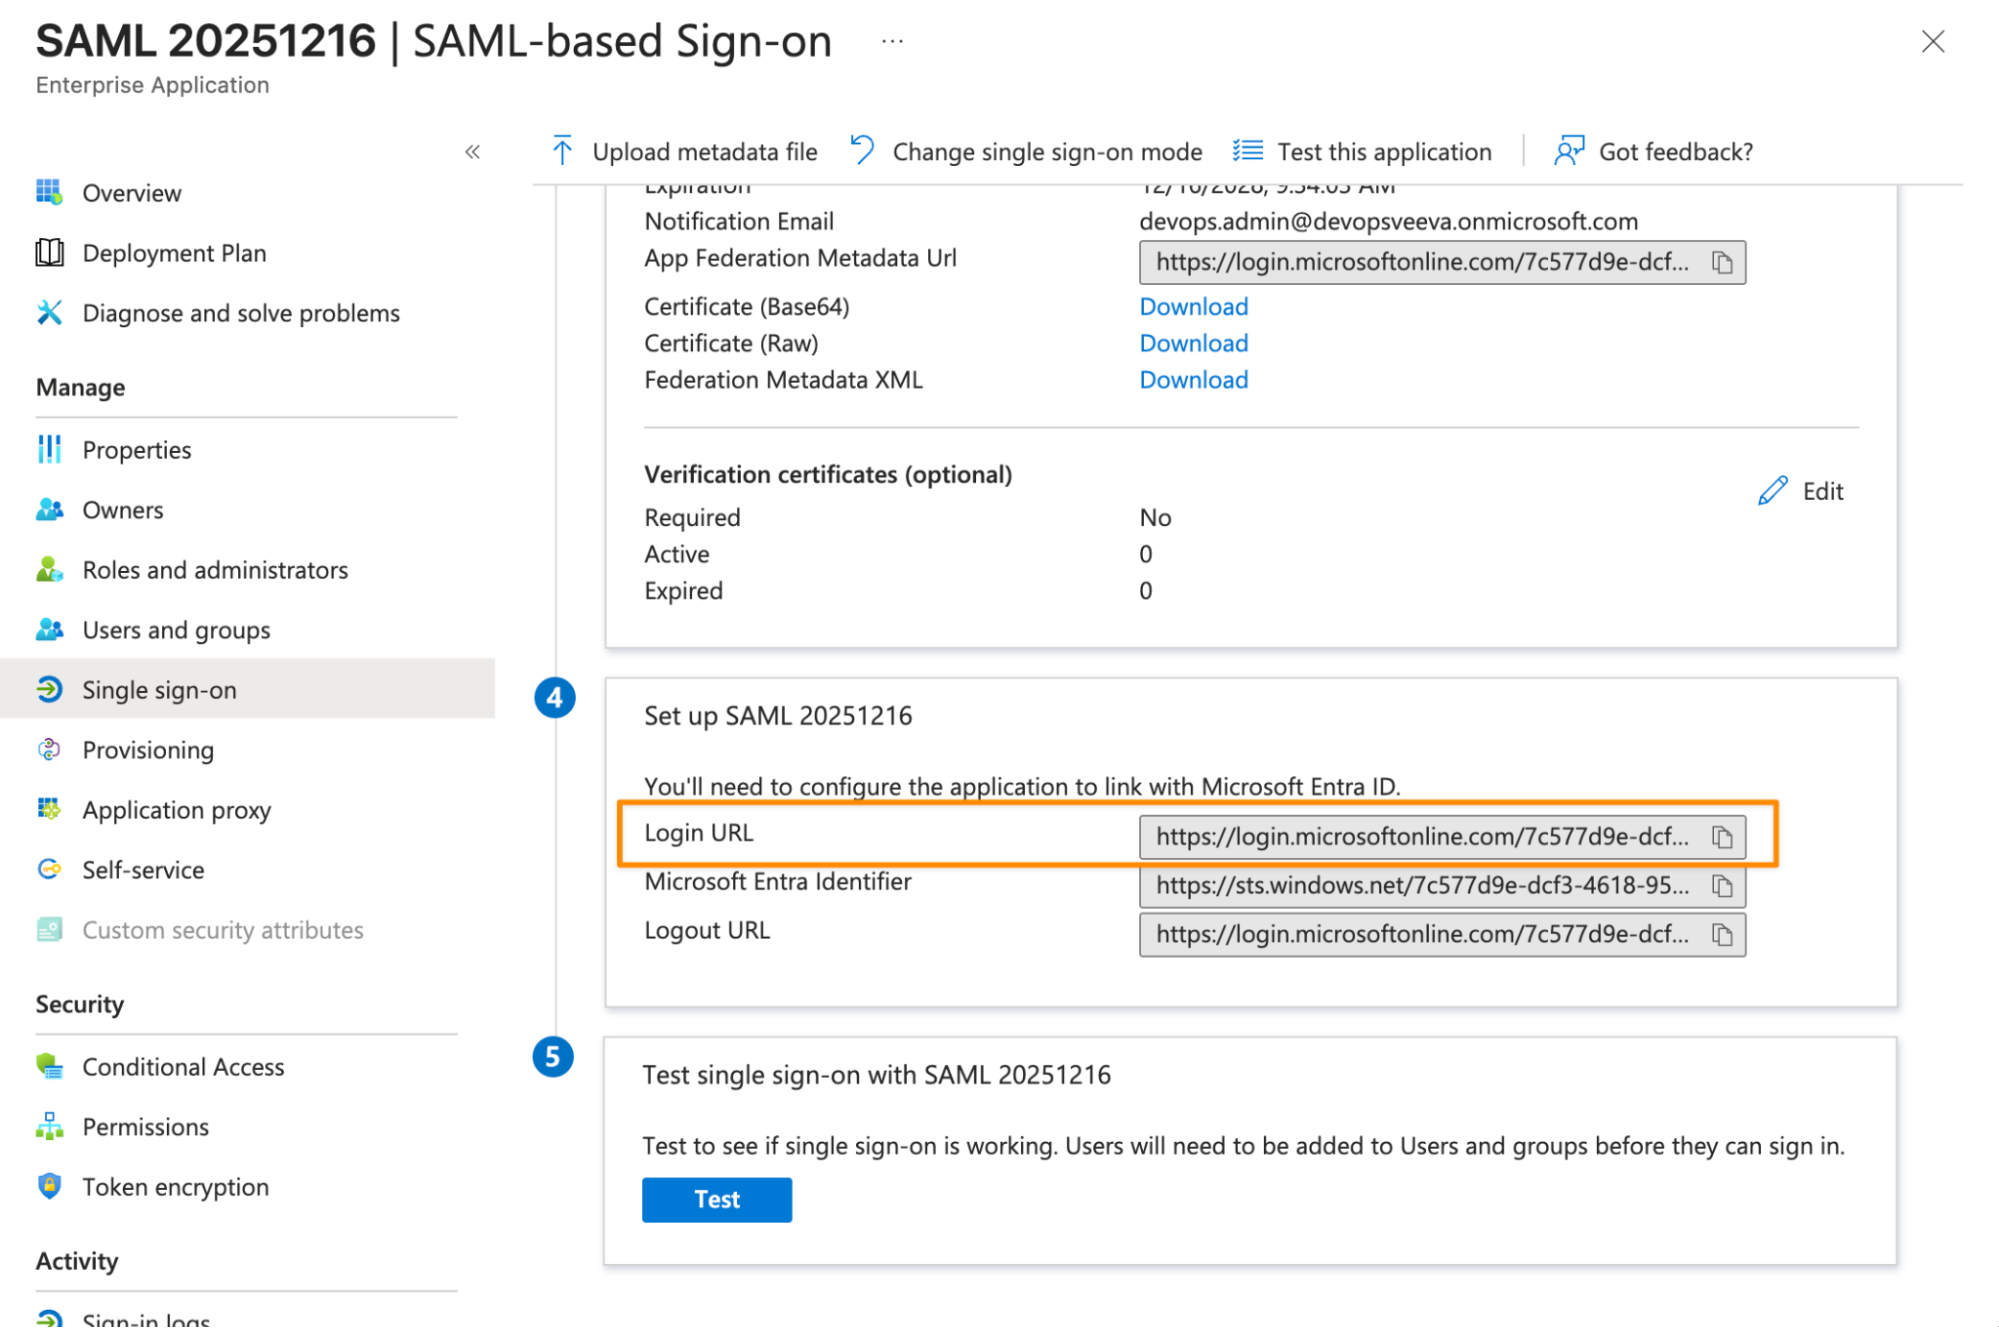Click Got feedback? text
This screenshot has width=1999, height=1328.
point(1675,152)
